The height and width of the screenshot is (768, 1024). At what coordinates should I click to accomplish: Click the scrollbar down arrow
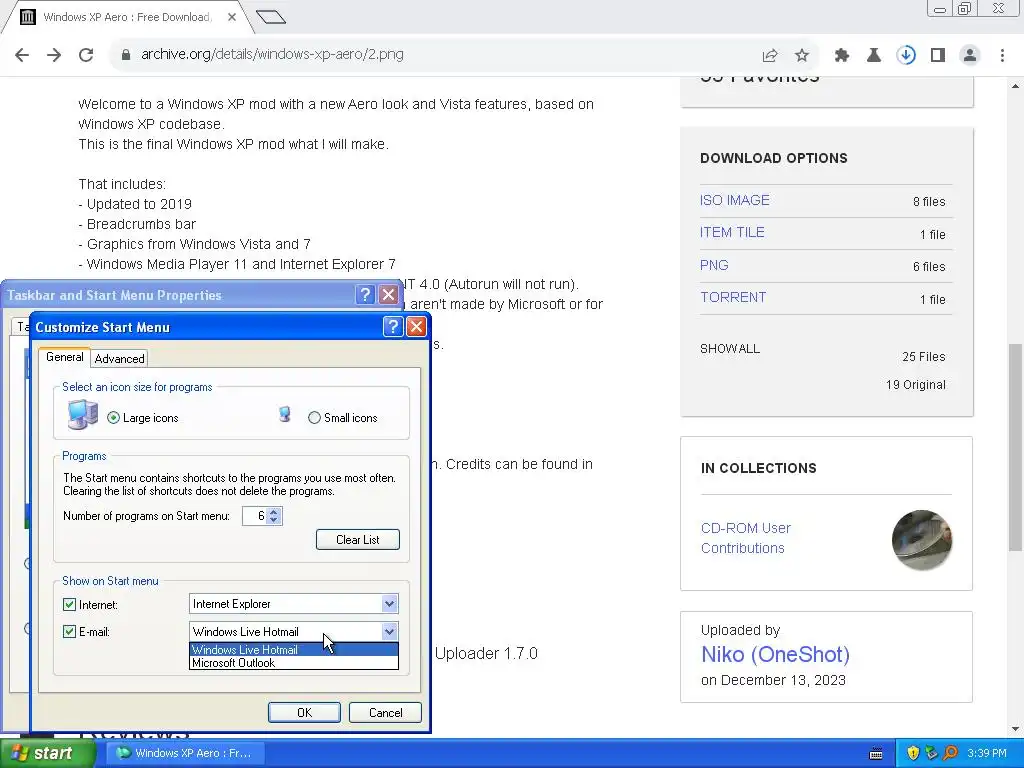(x=1015, y=729)
